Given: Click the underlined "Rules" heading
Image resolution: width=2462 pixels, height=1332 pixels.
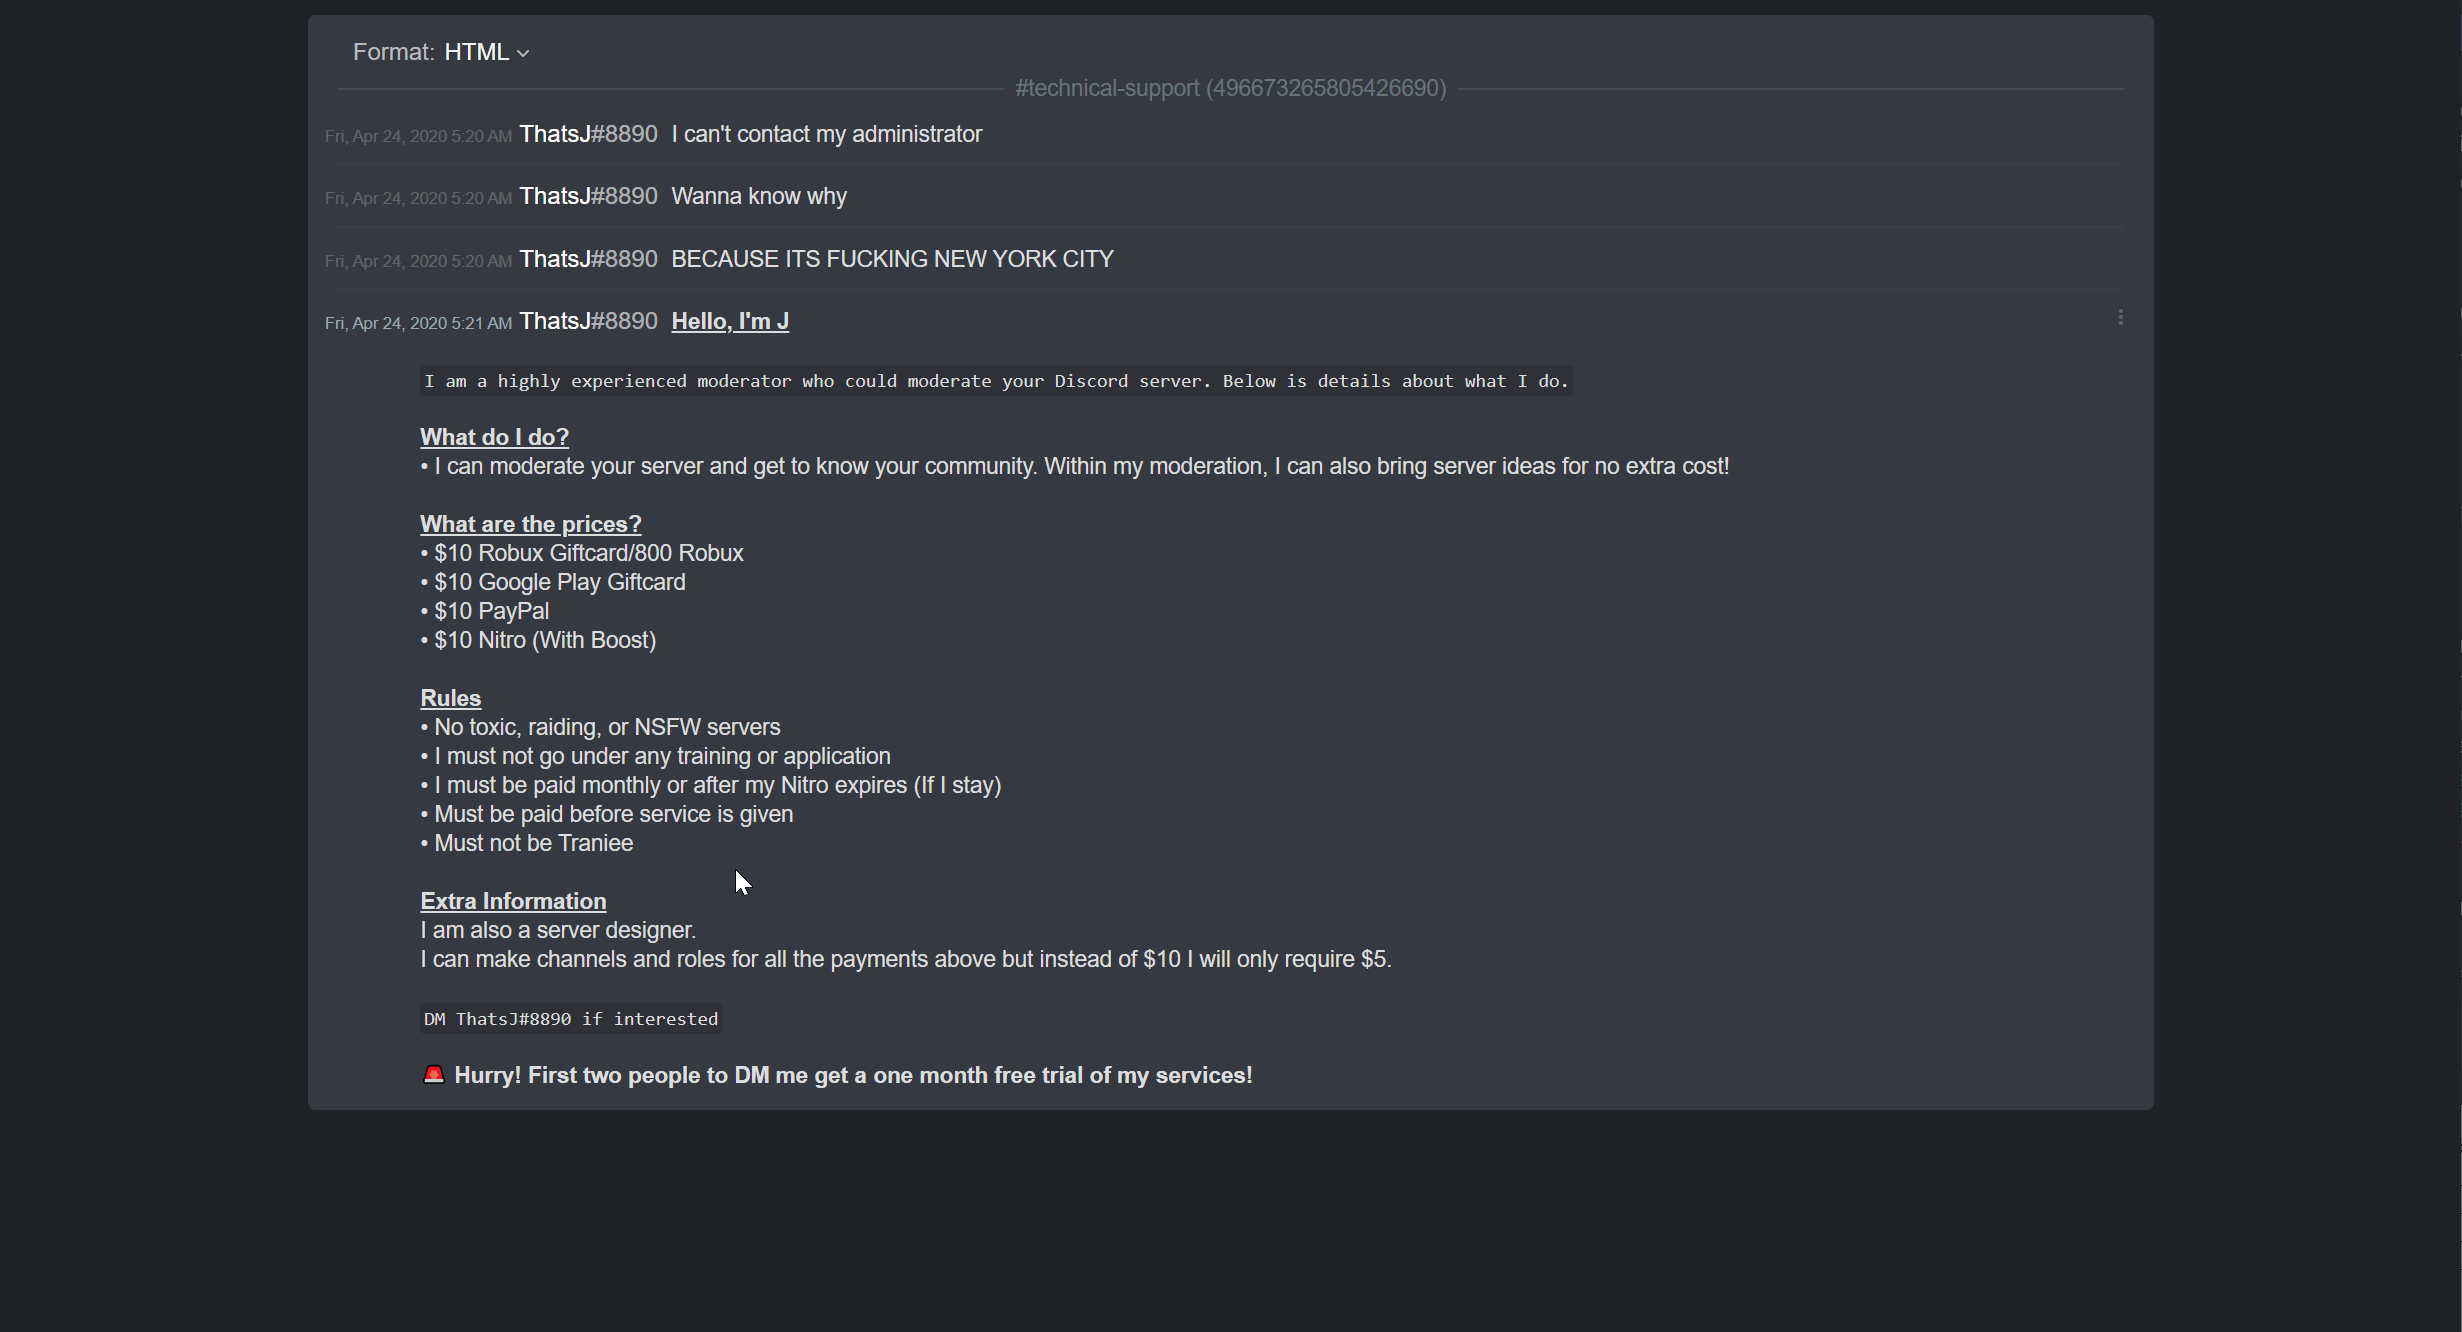Looking at the screenshot, I should (x=450, y=698).
